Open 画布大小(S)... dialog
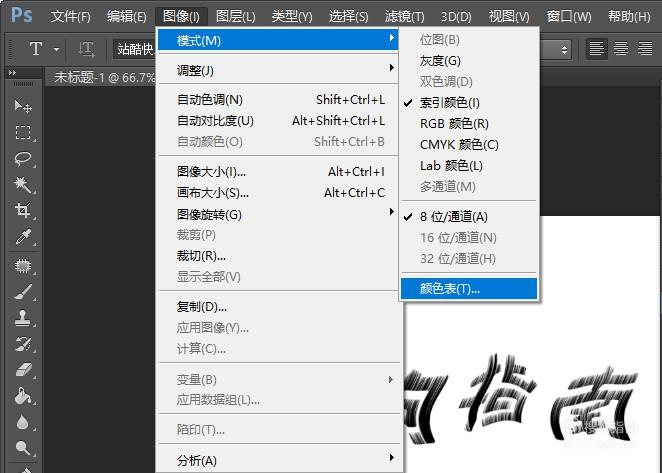The image size is (662, 473). pos(278,193)
